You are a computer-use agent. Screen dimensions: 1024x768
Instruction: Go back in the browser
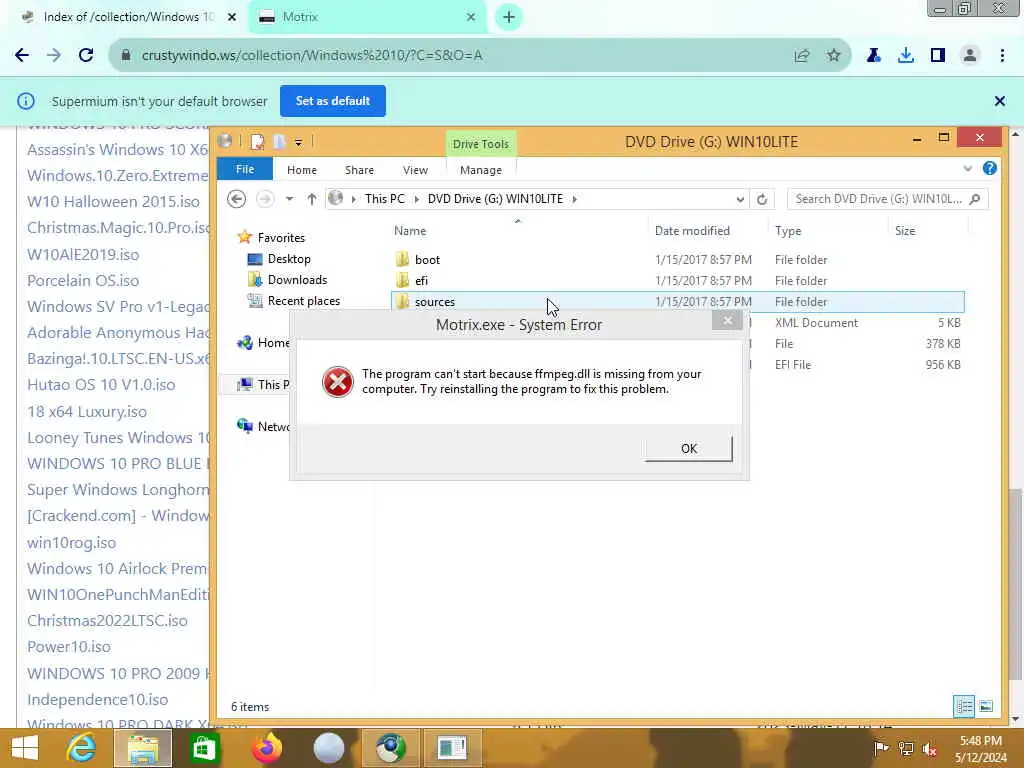[x=22, y=56]
